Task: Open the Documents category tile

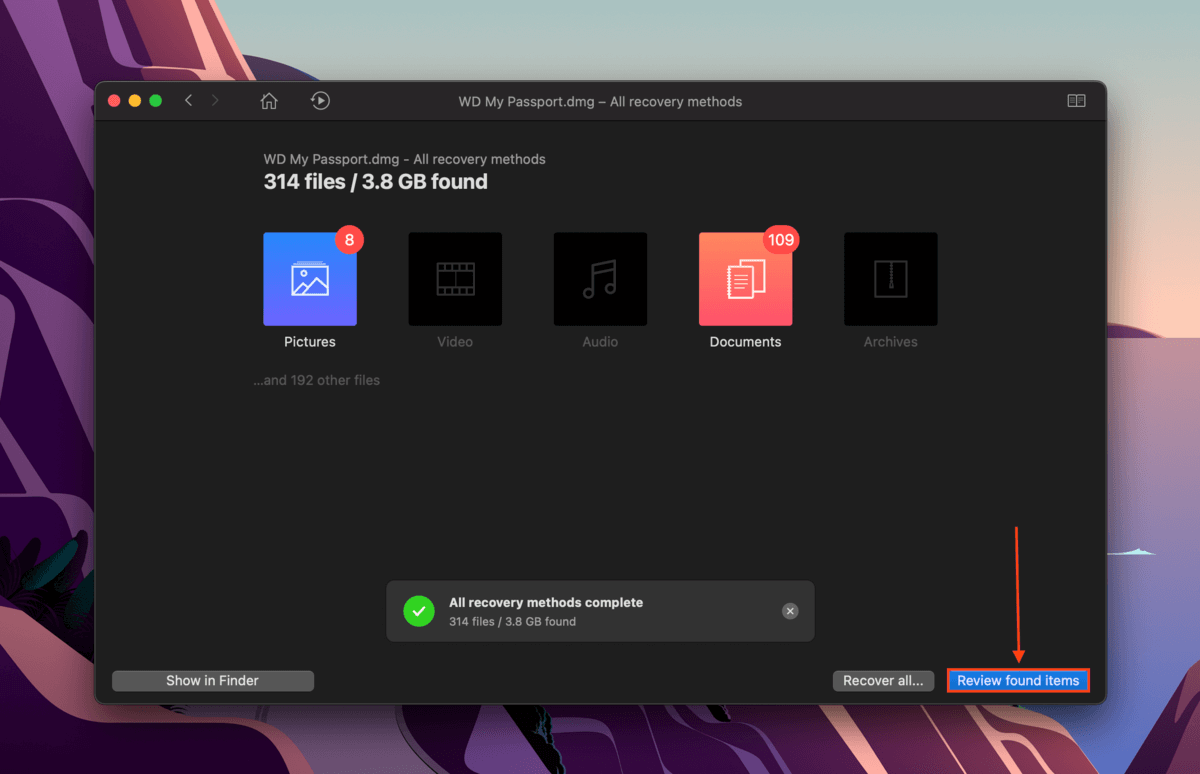Action: 746,279
